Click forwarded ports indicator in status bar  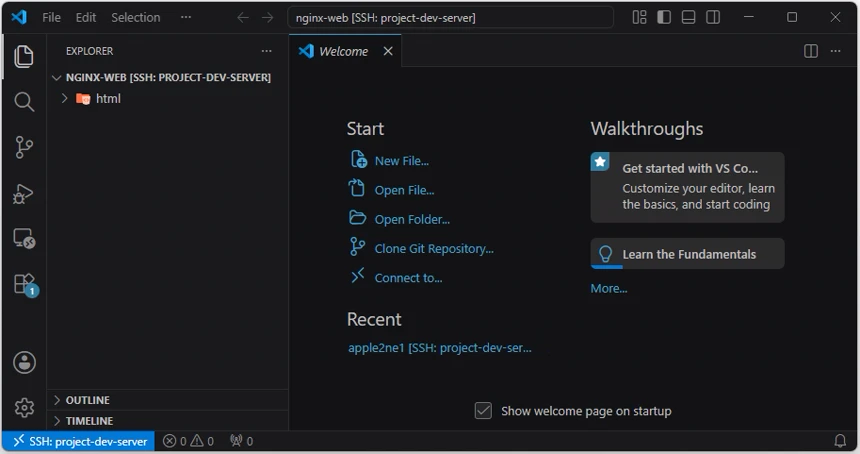(x=241, y=441)
